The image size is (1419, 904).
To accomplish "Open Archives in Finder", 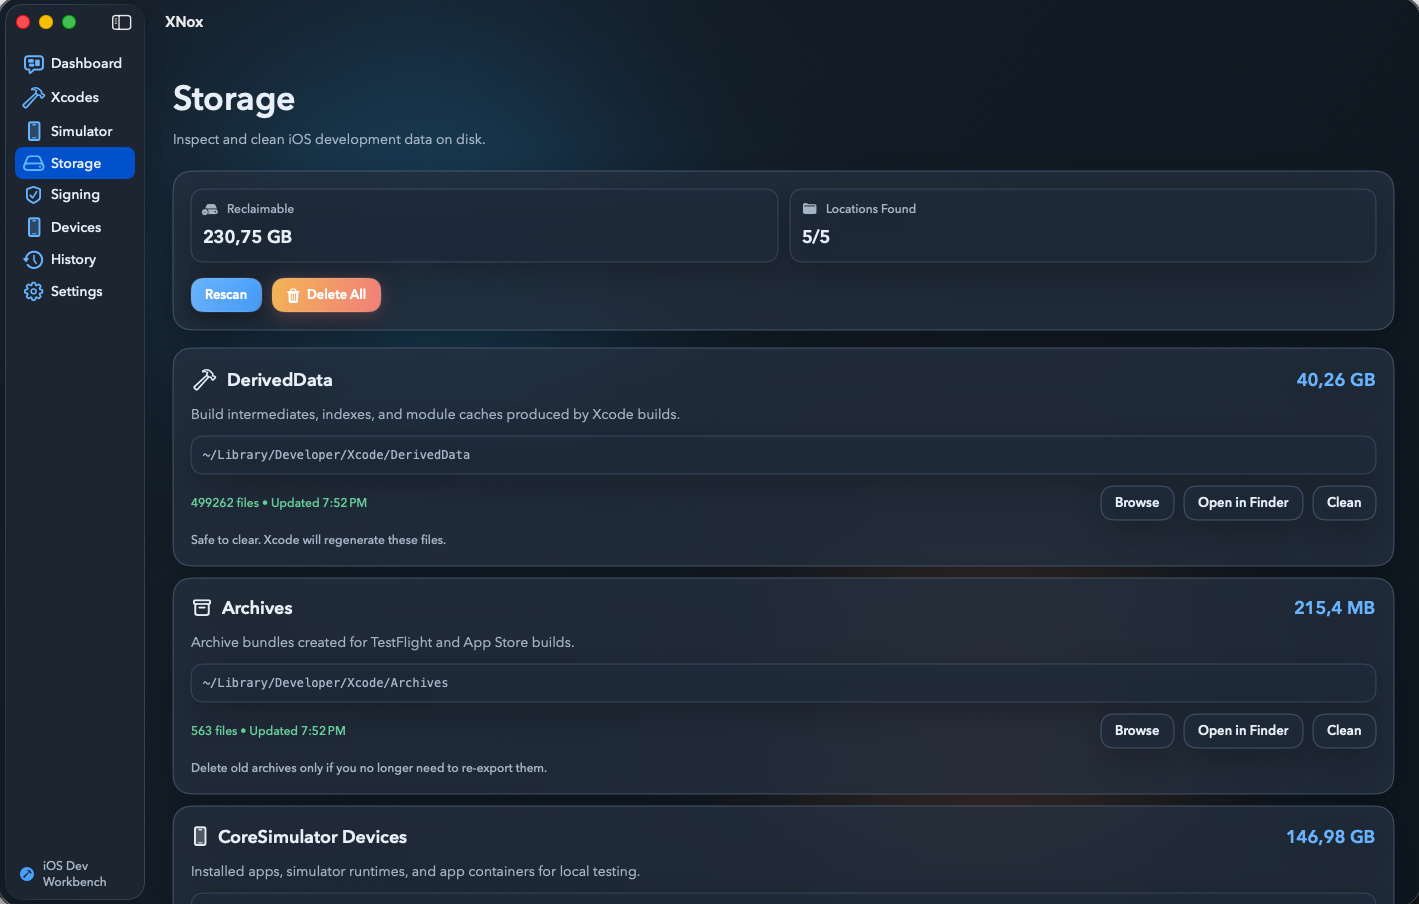I will 1243,730.
